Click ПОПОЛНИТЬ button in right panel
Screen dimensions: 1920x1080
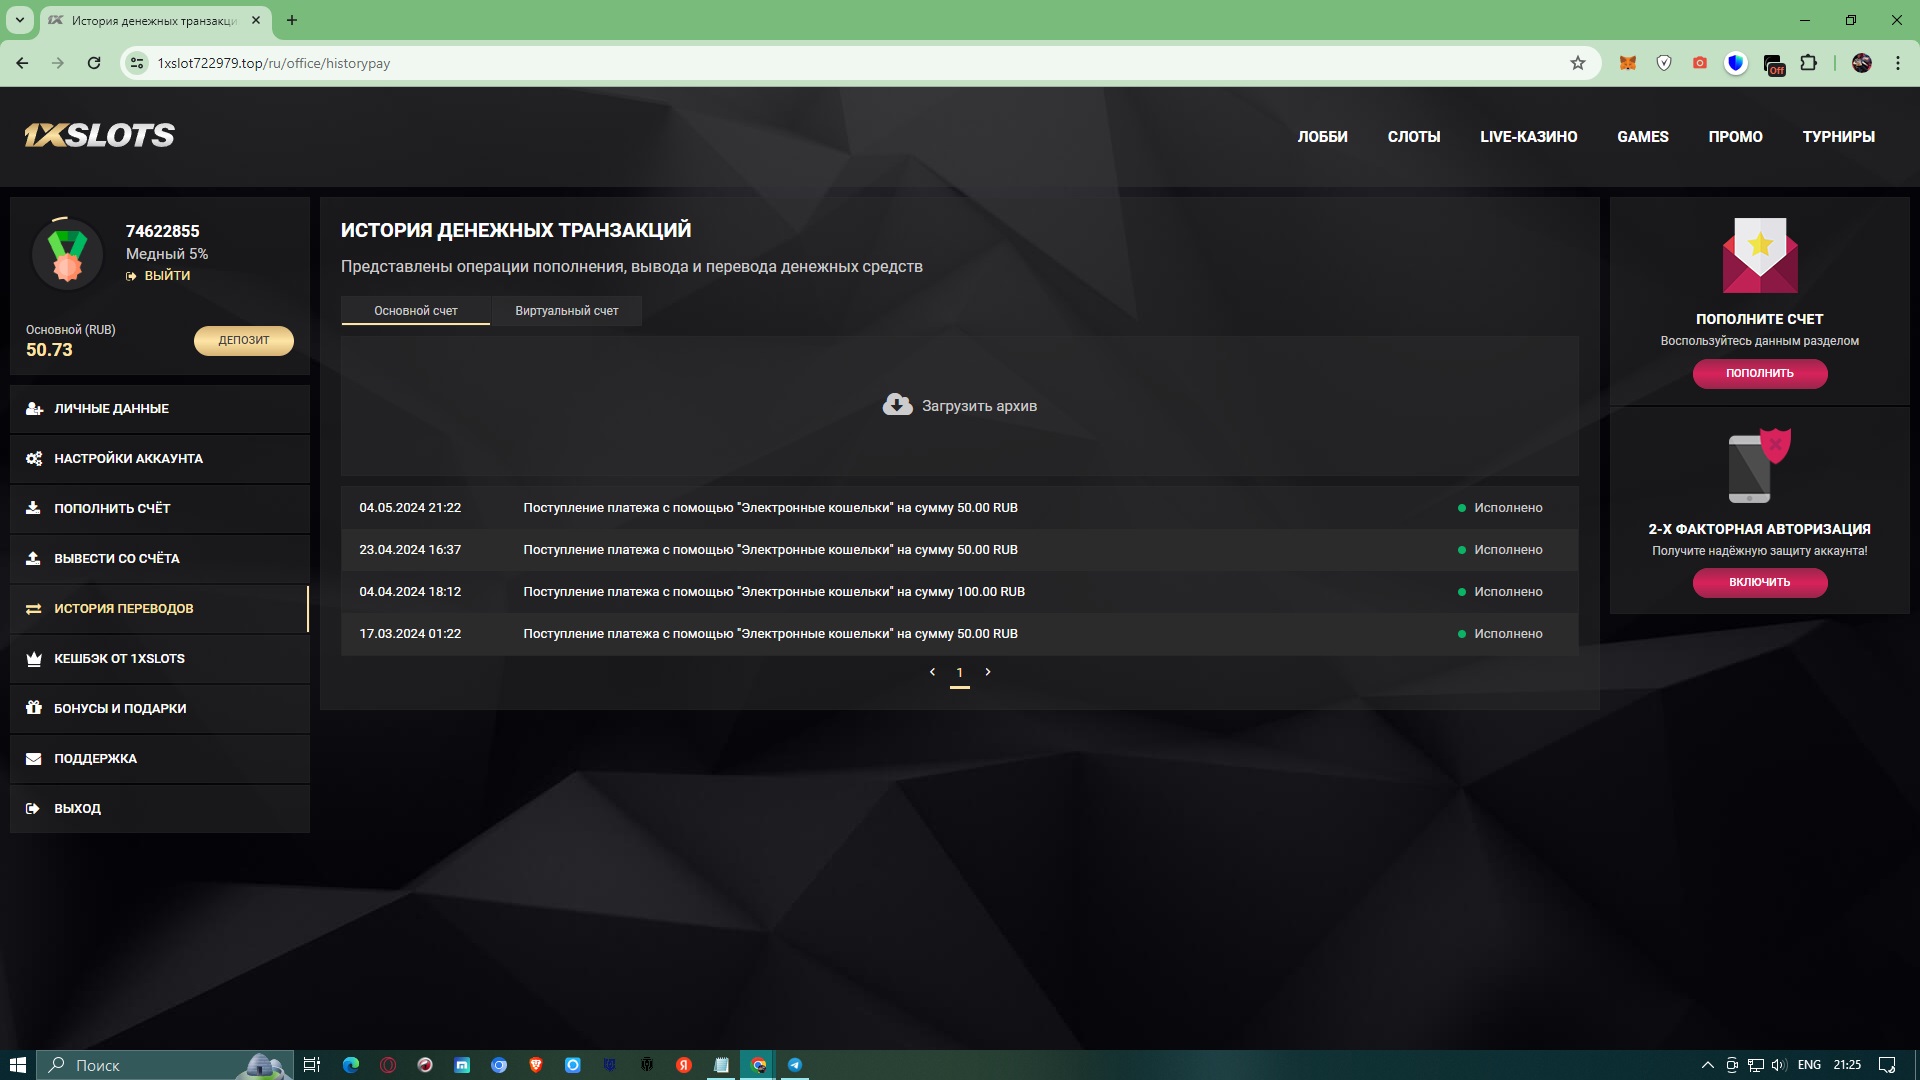[1759, 373]
